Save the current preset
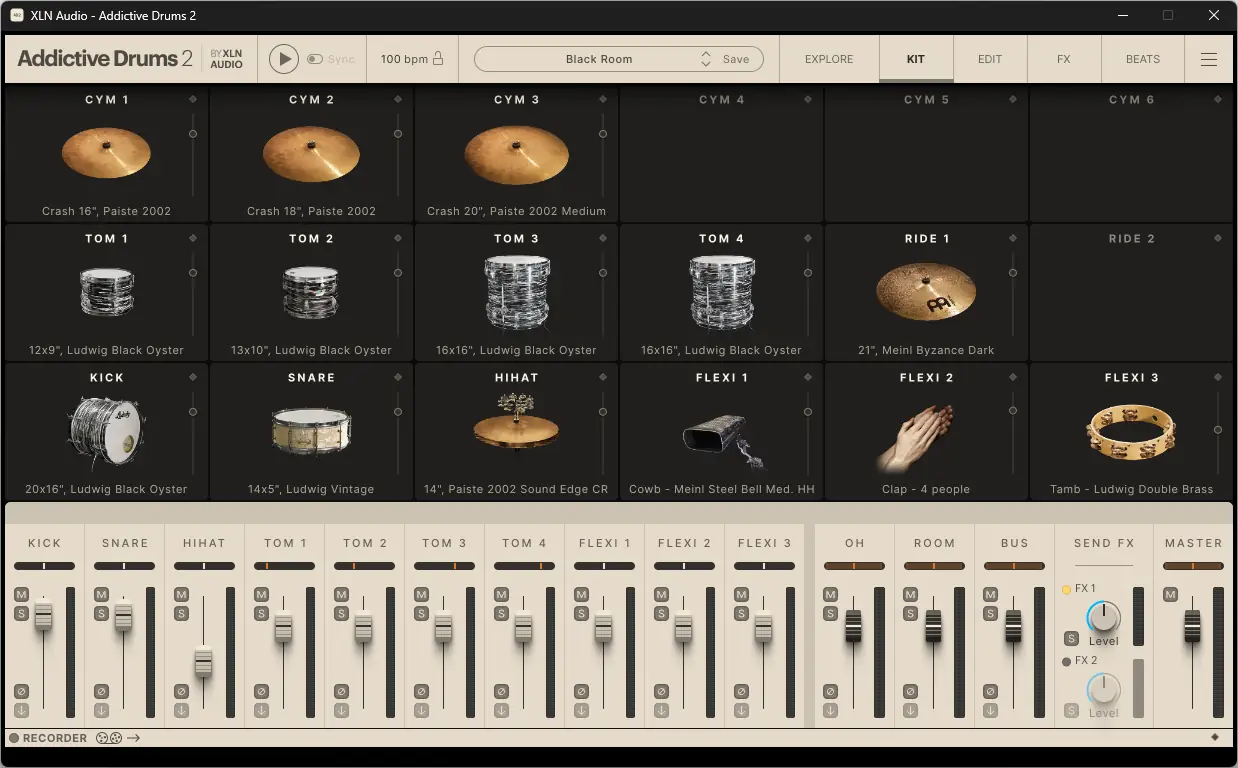This screenshot has width=1238, height=768. [x=736, y=59]
